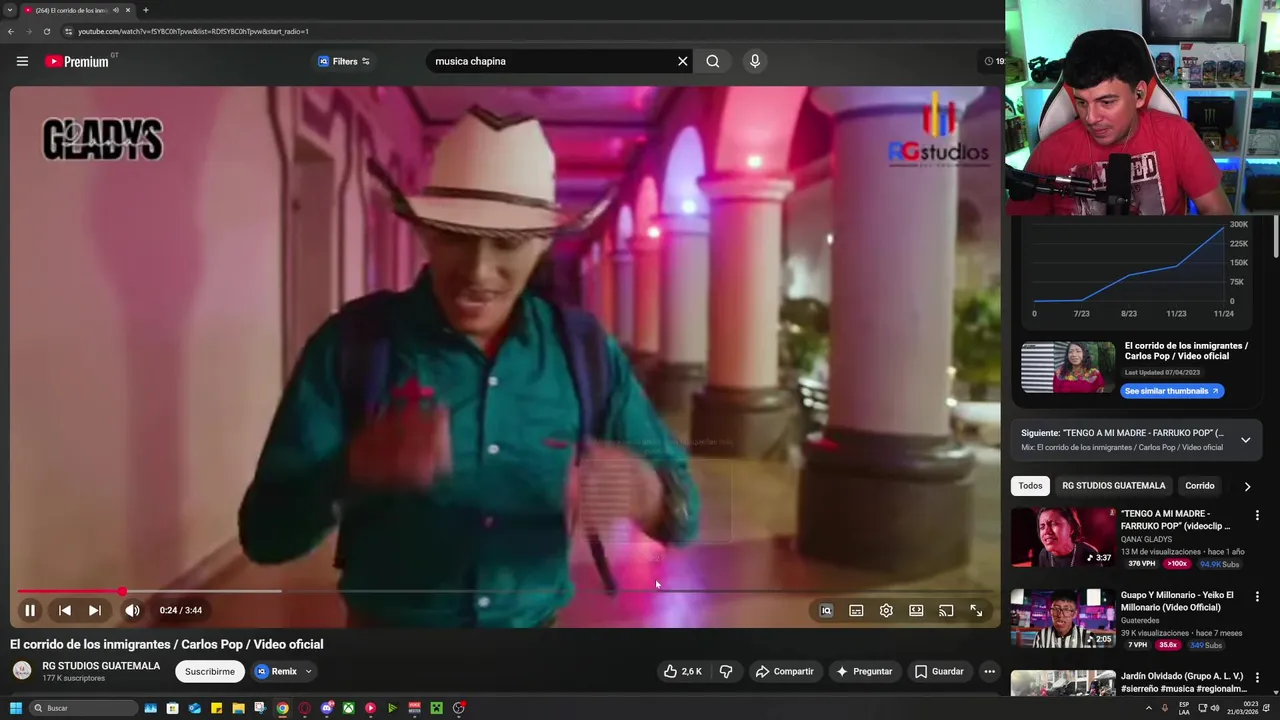Open player settings gear
This screenshot has width=1280, height=720.
(886, 610)
